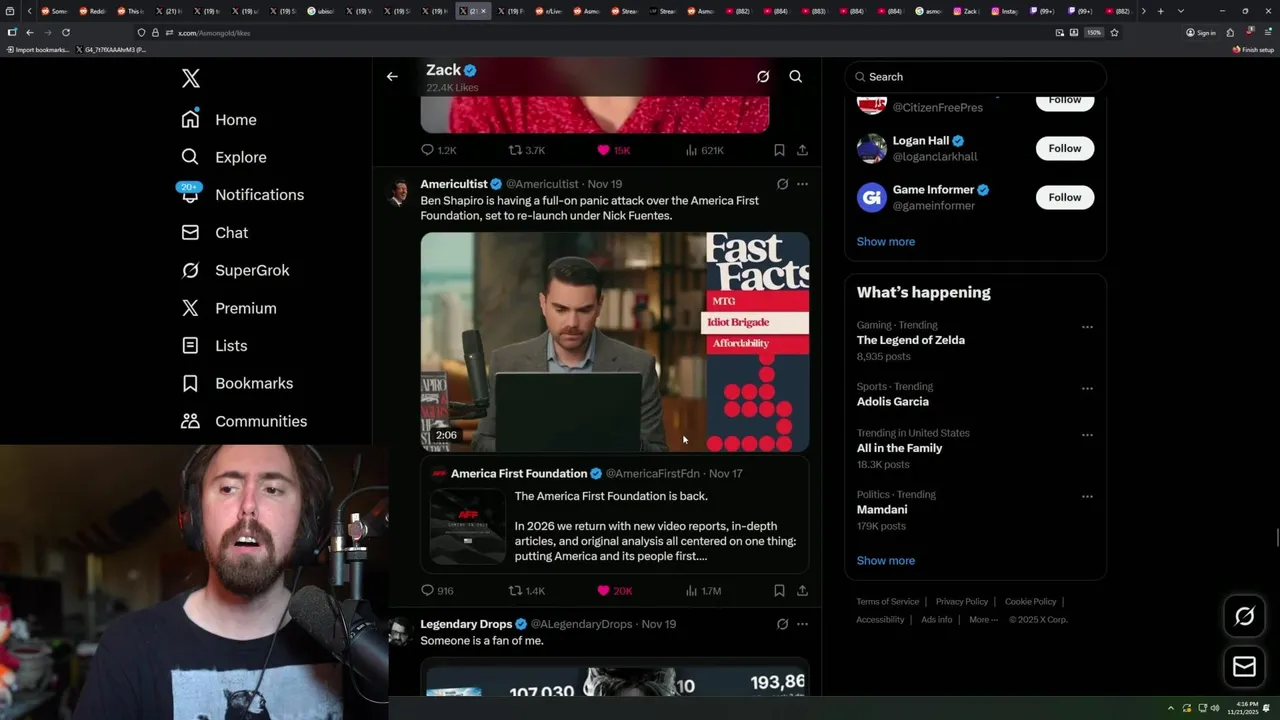Screen dimensions: 1280x720
Task: Reply to post with 916 replies
Action: (x=437, y=591)
